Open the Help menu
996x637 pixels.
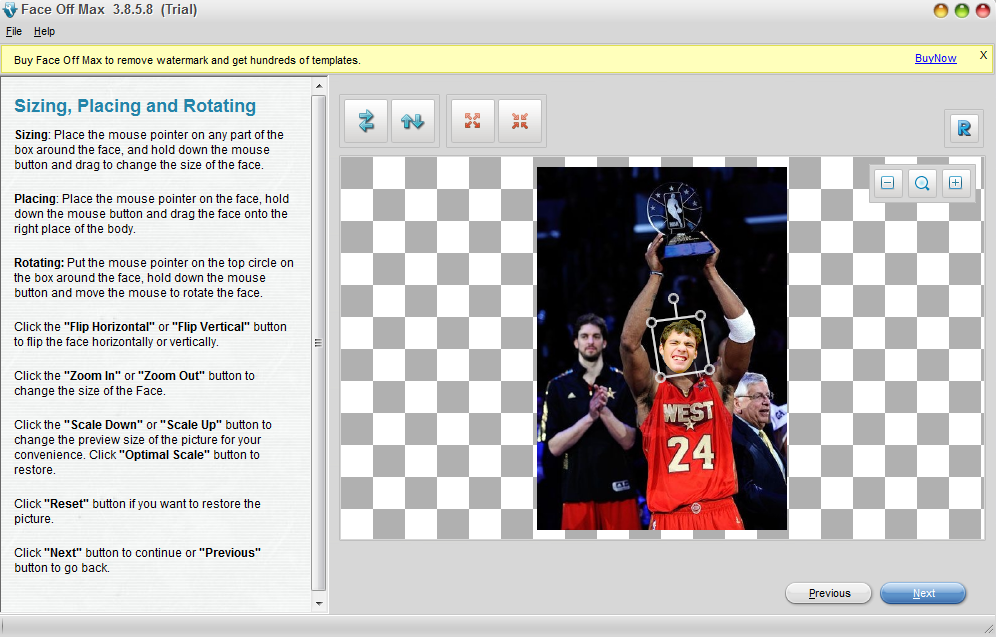pyautogui.click(x=44, y=31)
